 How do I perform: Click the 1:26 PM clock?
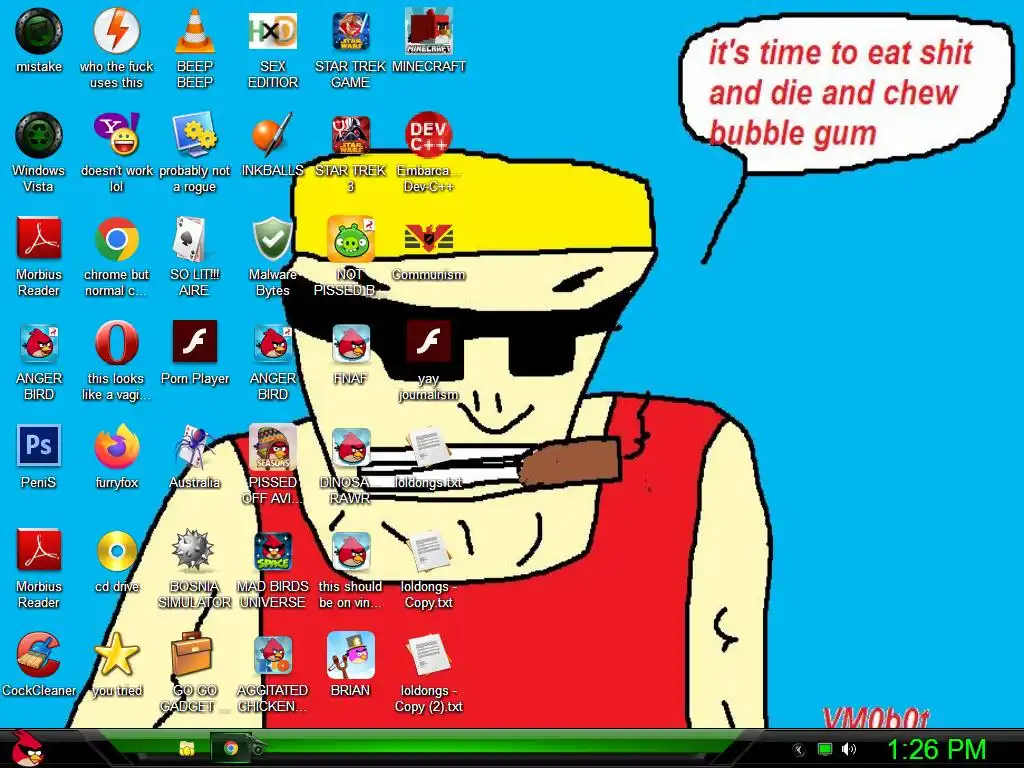click(x=936, y=749)
